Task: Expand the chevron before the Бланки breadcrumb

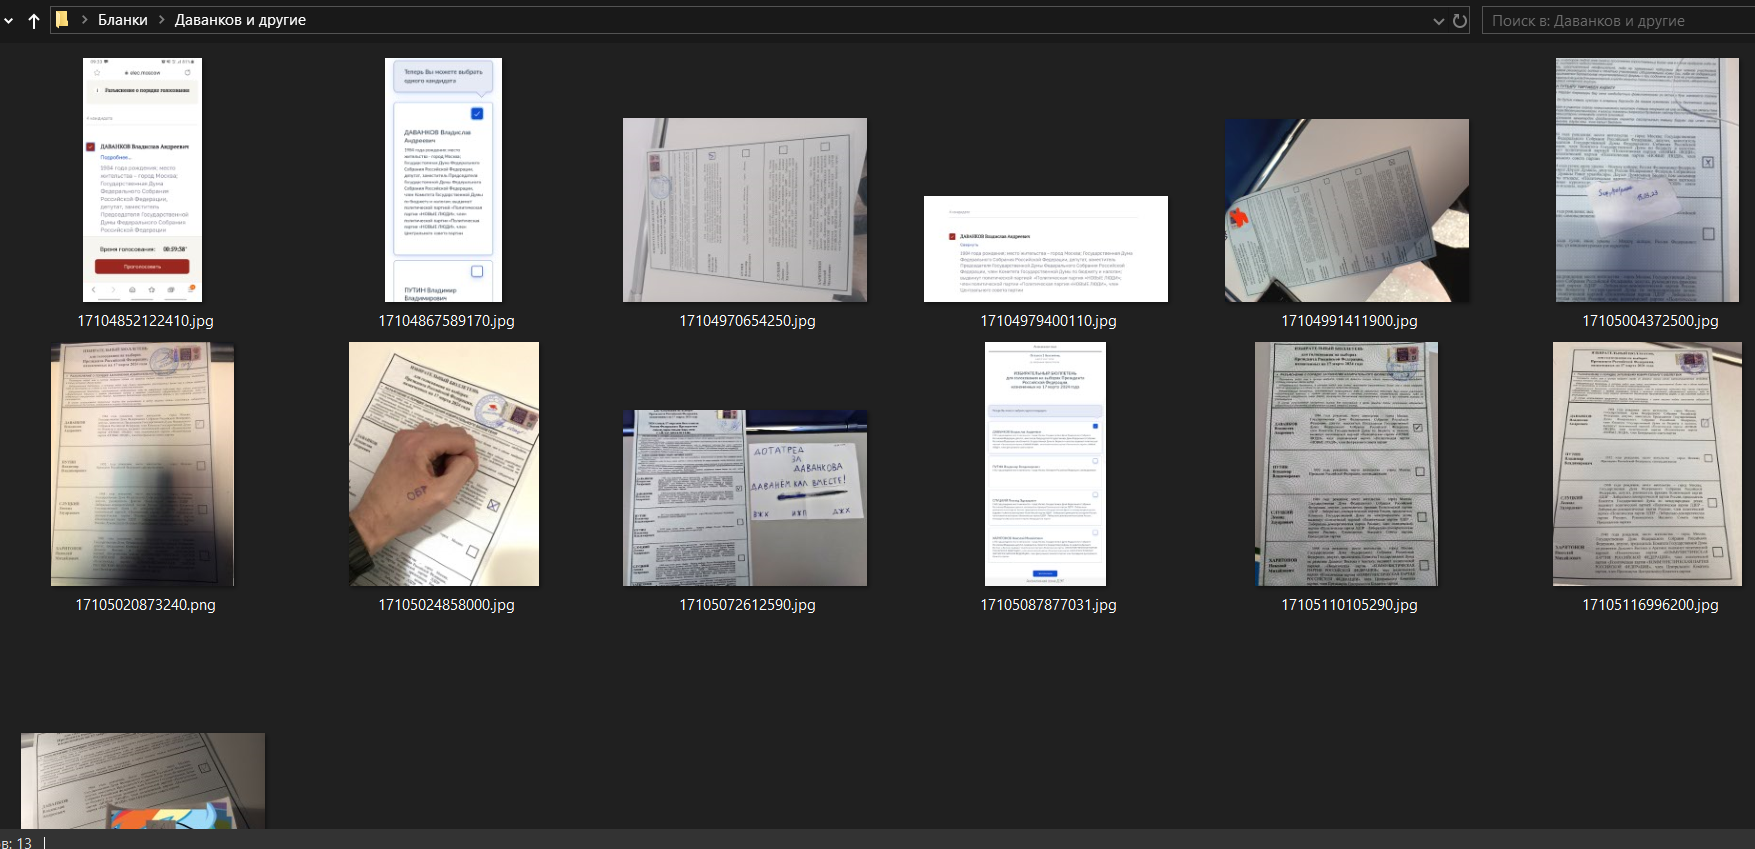Action: click(84, 20)
